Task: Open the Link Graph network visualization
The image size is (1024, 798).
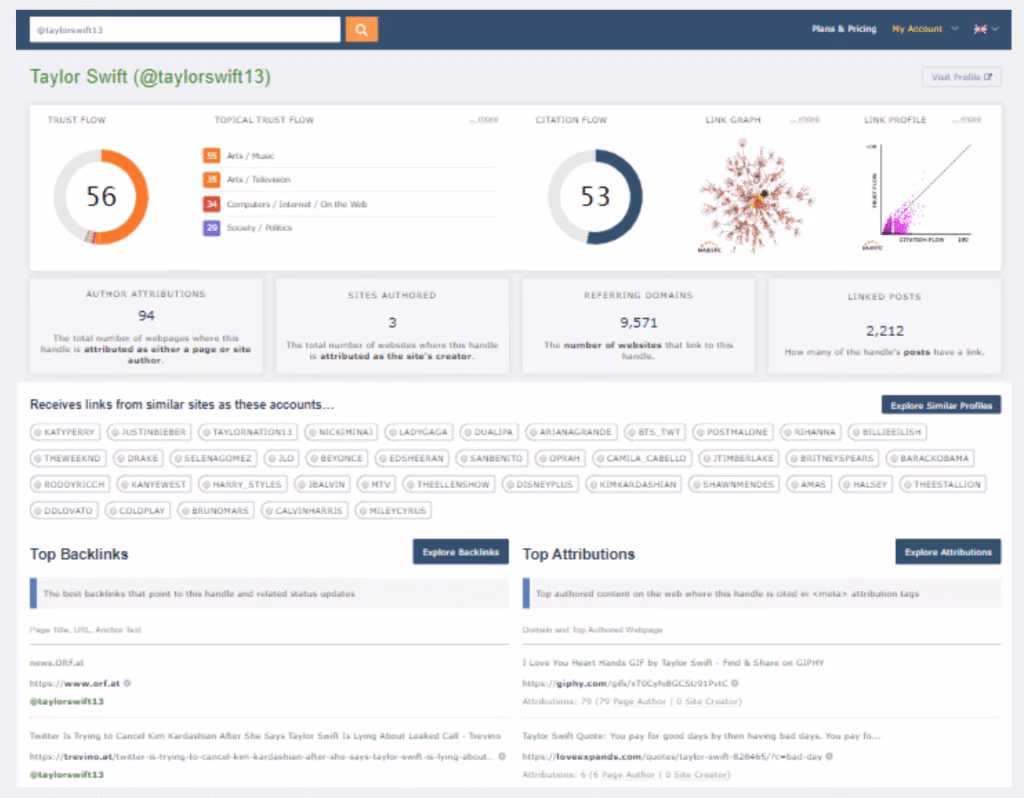Action: coord(747,192)
